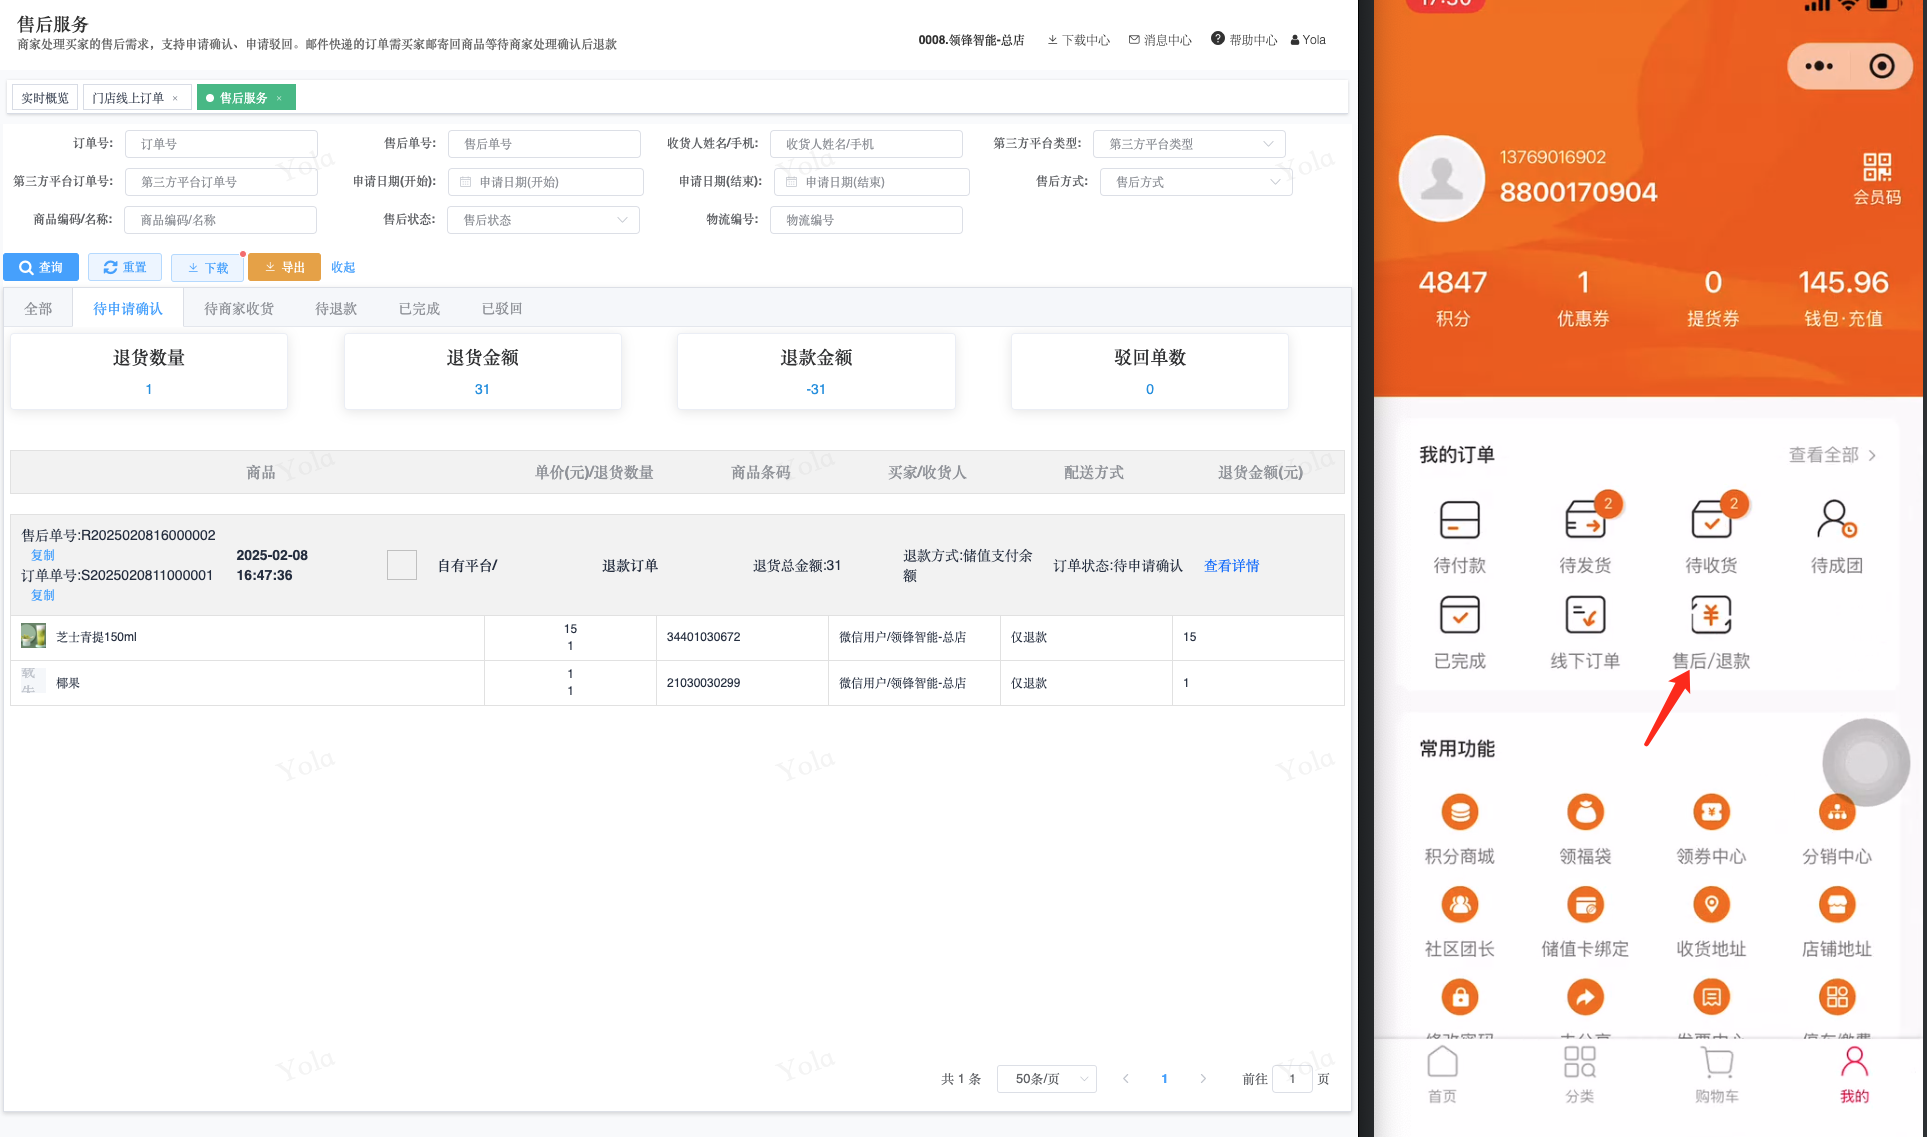Open the 领券中心 coupon center icon

point(1711,812)
